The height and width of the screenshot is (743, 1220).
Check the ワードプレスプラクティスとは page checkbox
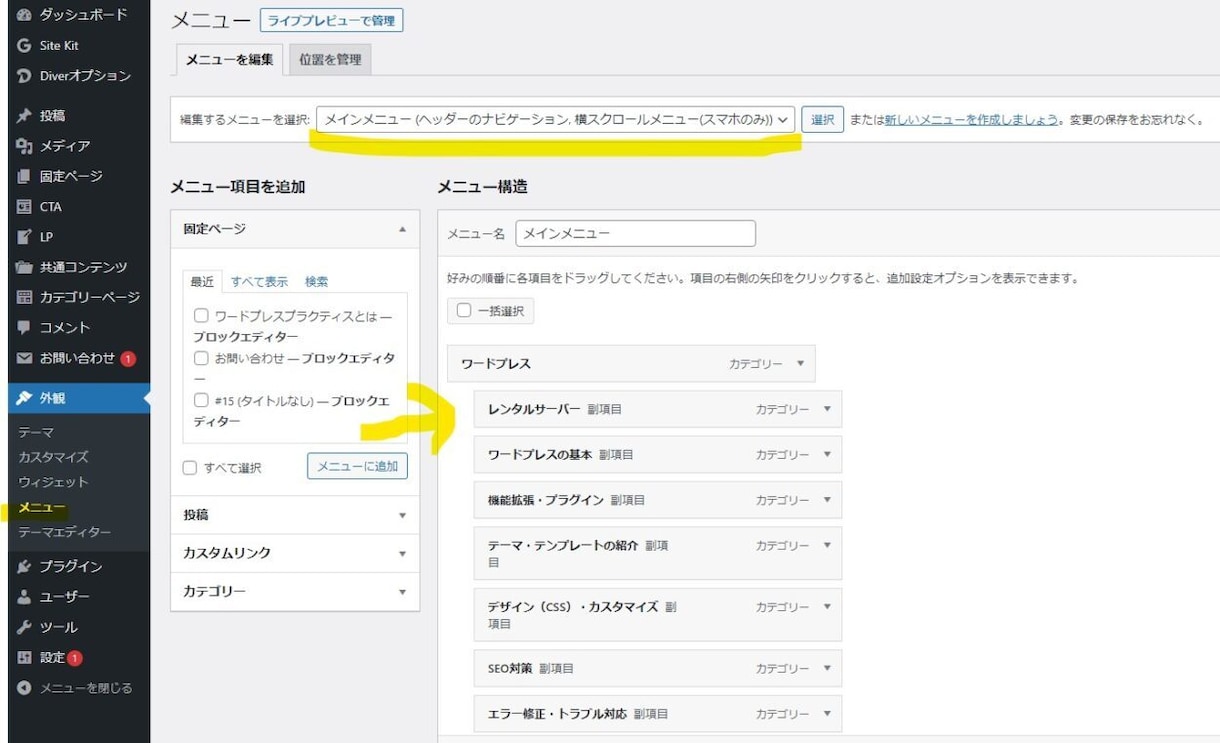point(201,316)
